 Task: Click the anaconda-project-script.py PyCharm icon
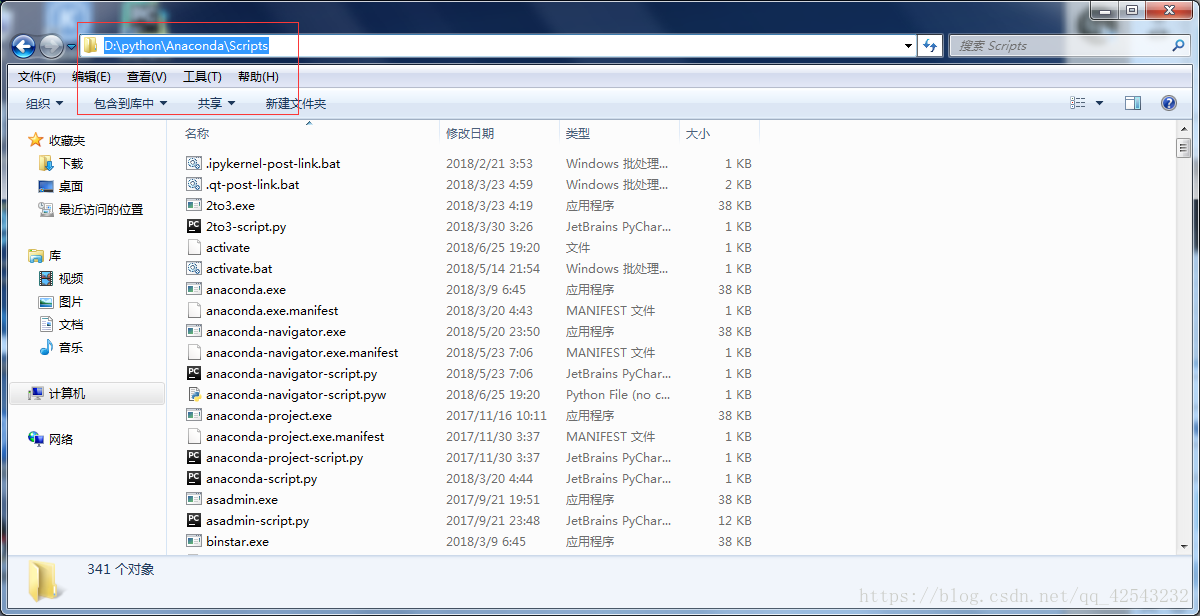194,457
